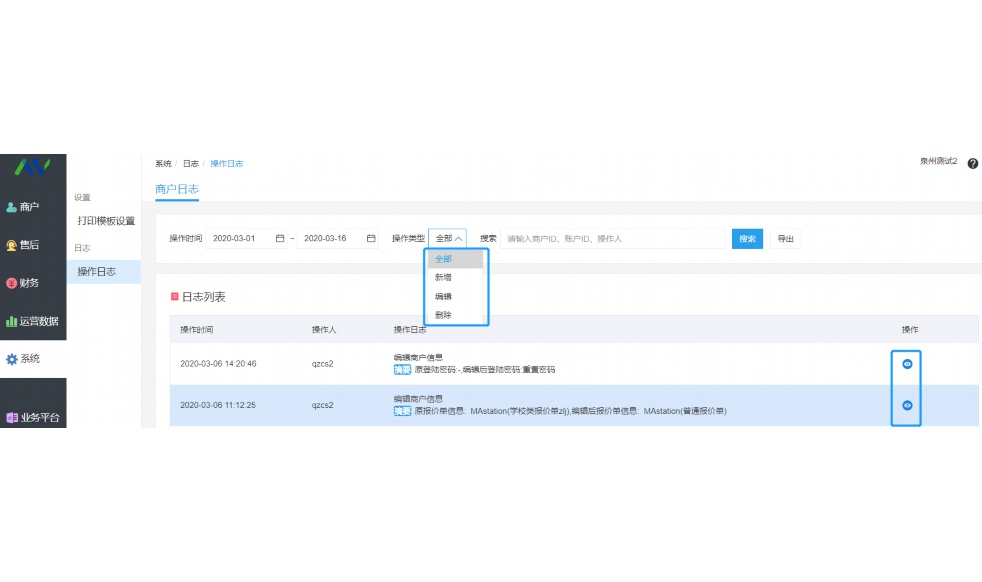The height and width of the screenshot is (582, 982).
Task: Open 打印模板设置 in the settings submenu
Action: point(106,221)
